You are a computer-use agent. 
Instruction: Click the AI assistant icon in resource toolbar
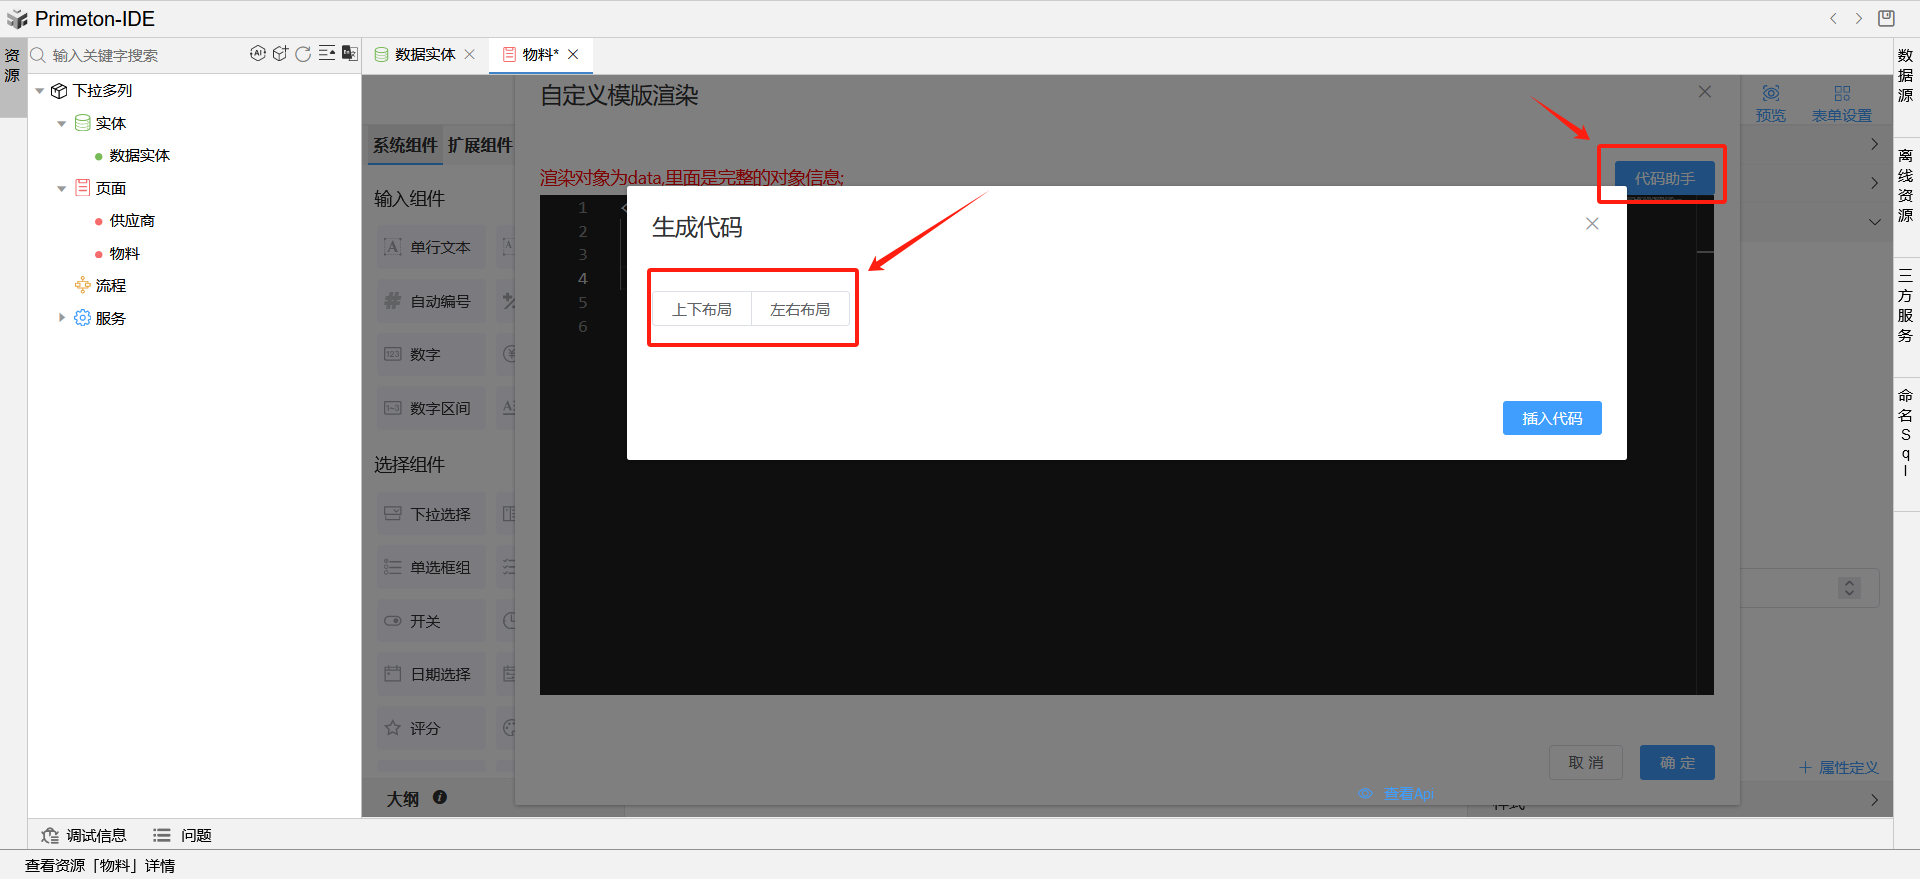(x=258, y=54)
